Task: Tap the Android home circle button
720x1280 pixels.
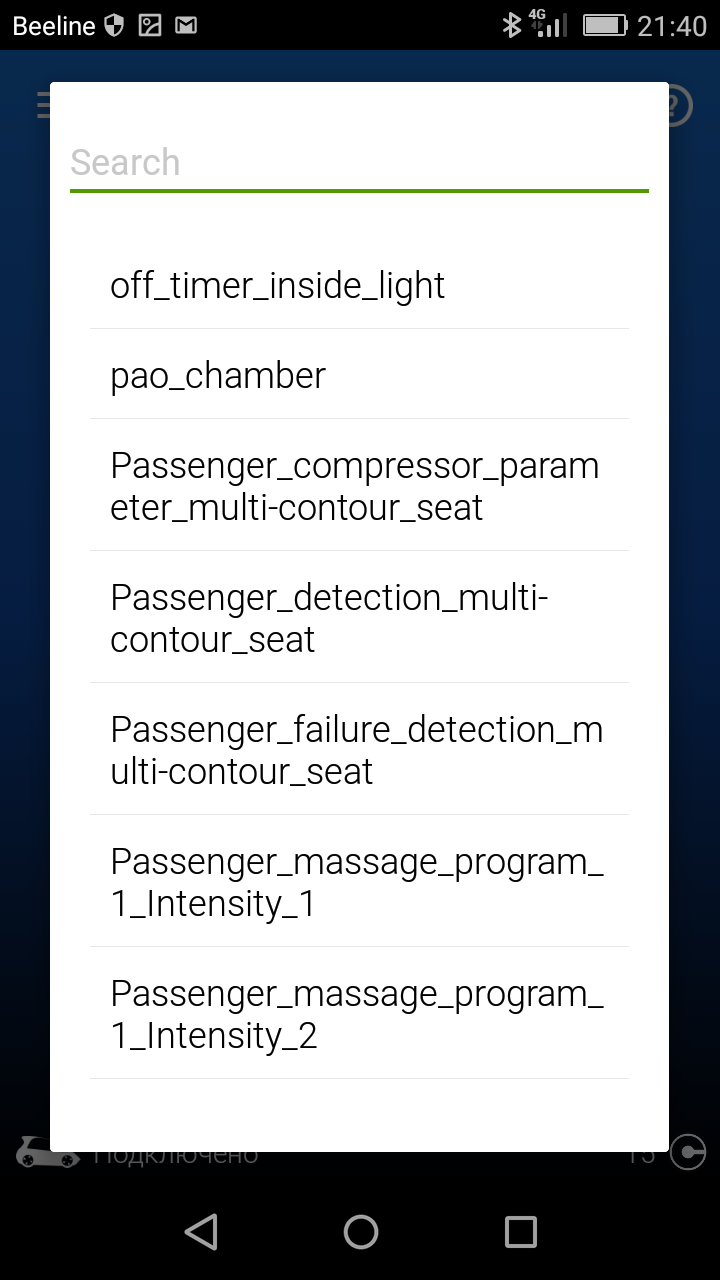Action: [x=360, y=1232]
